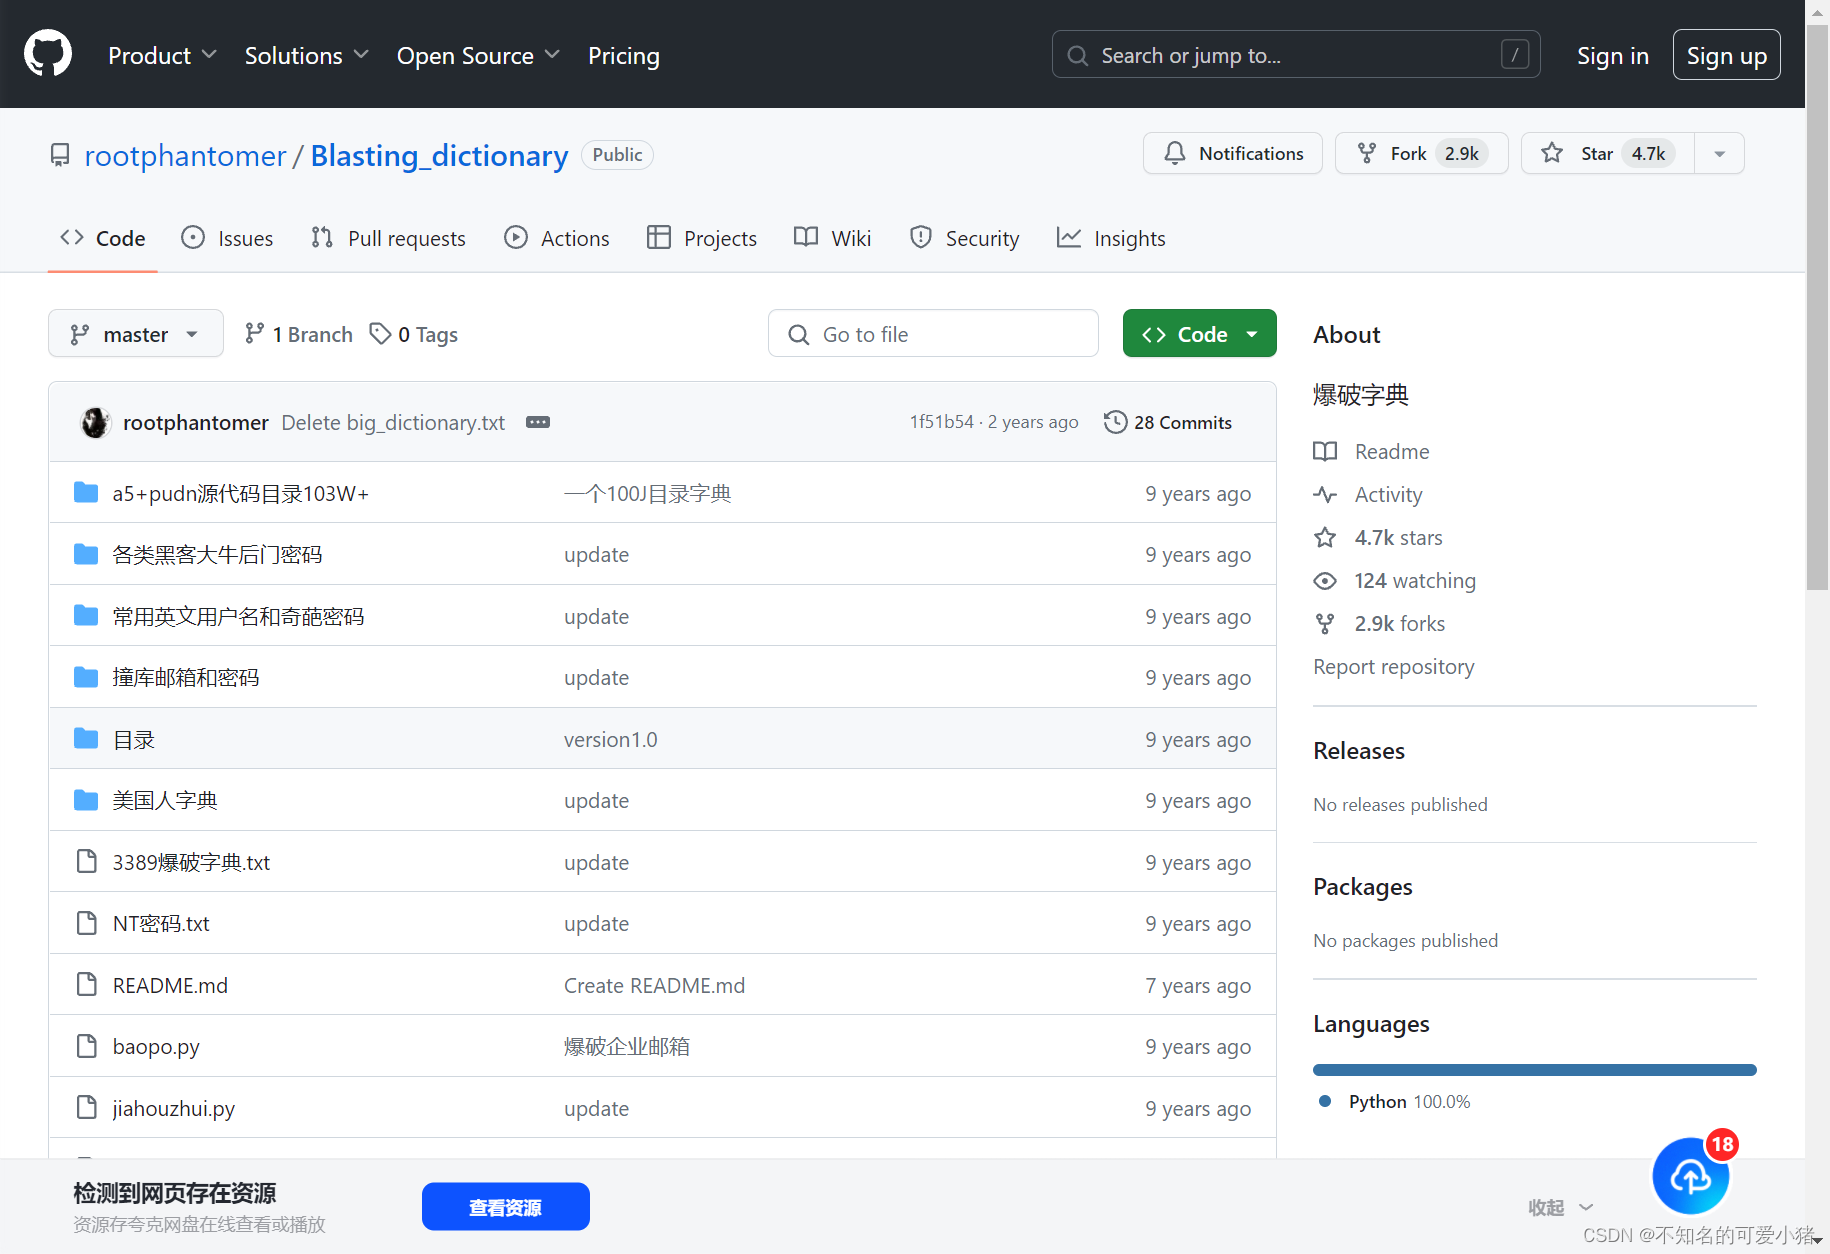This screenshot has width=1830, height=1254.
Task: Open the star lists dropdown arrow
Action: point(1719,153)
